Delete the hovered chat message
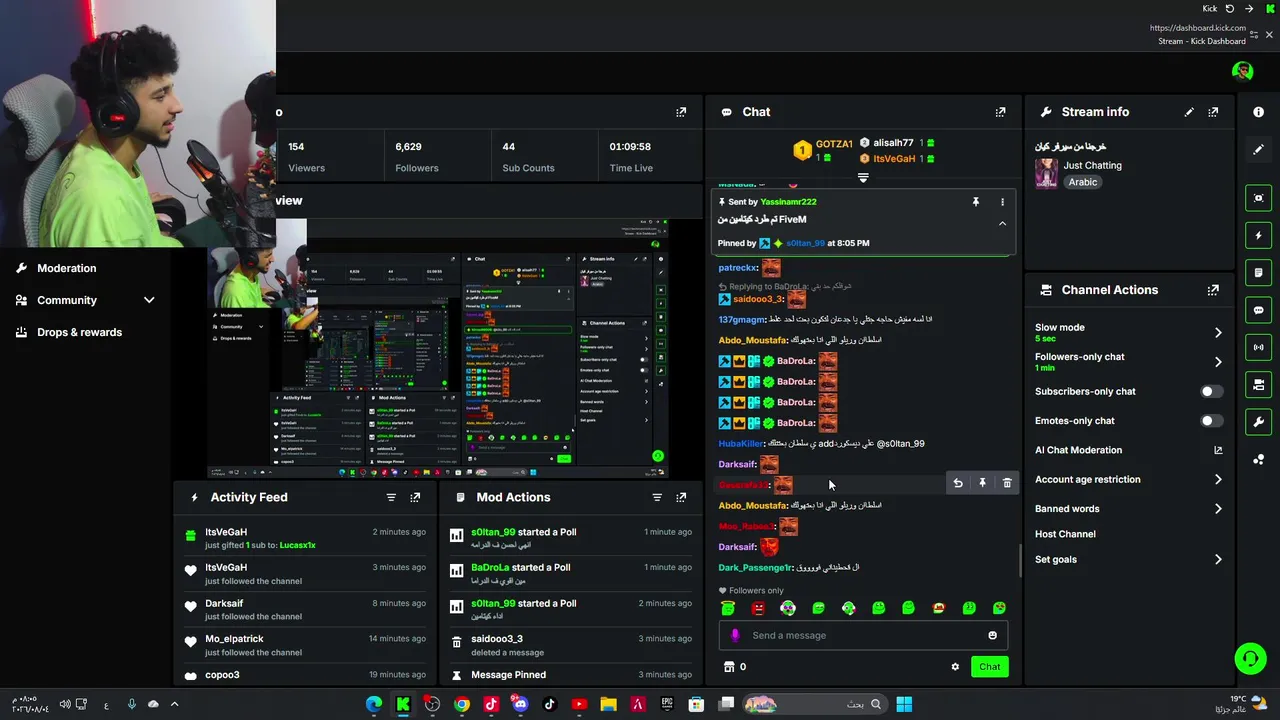This screenshot has width=1280, height=720. 1007,483
